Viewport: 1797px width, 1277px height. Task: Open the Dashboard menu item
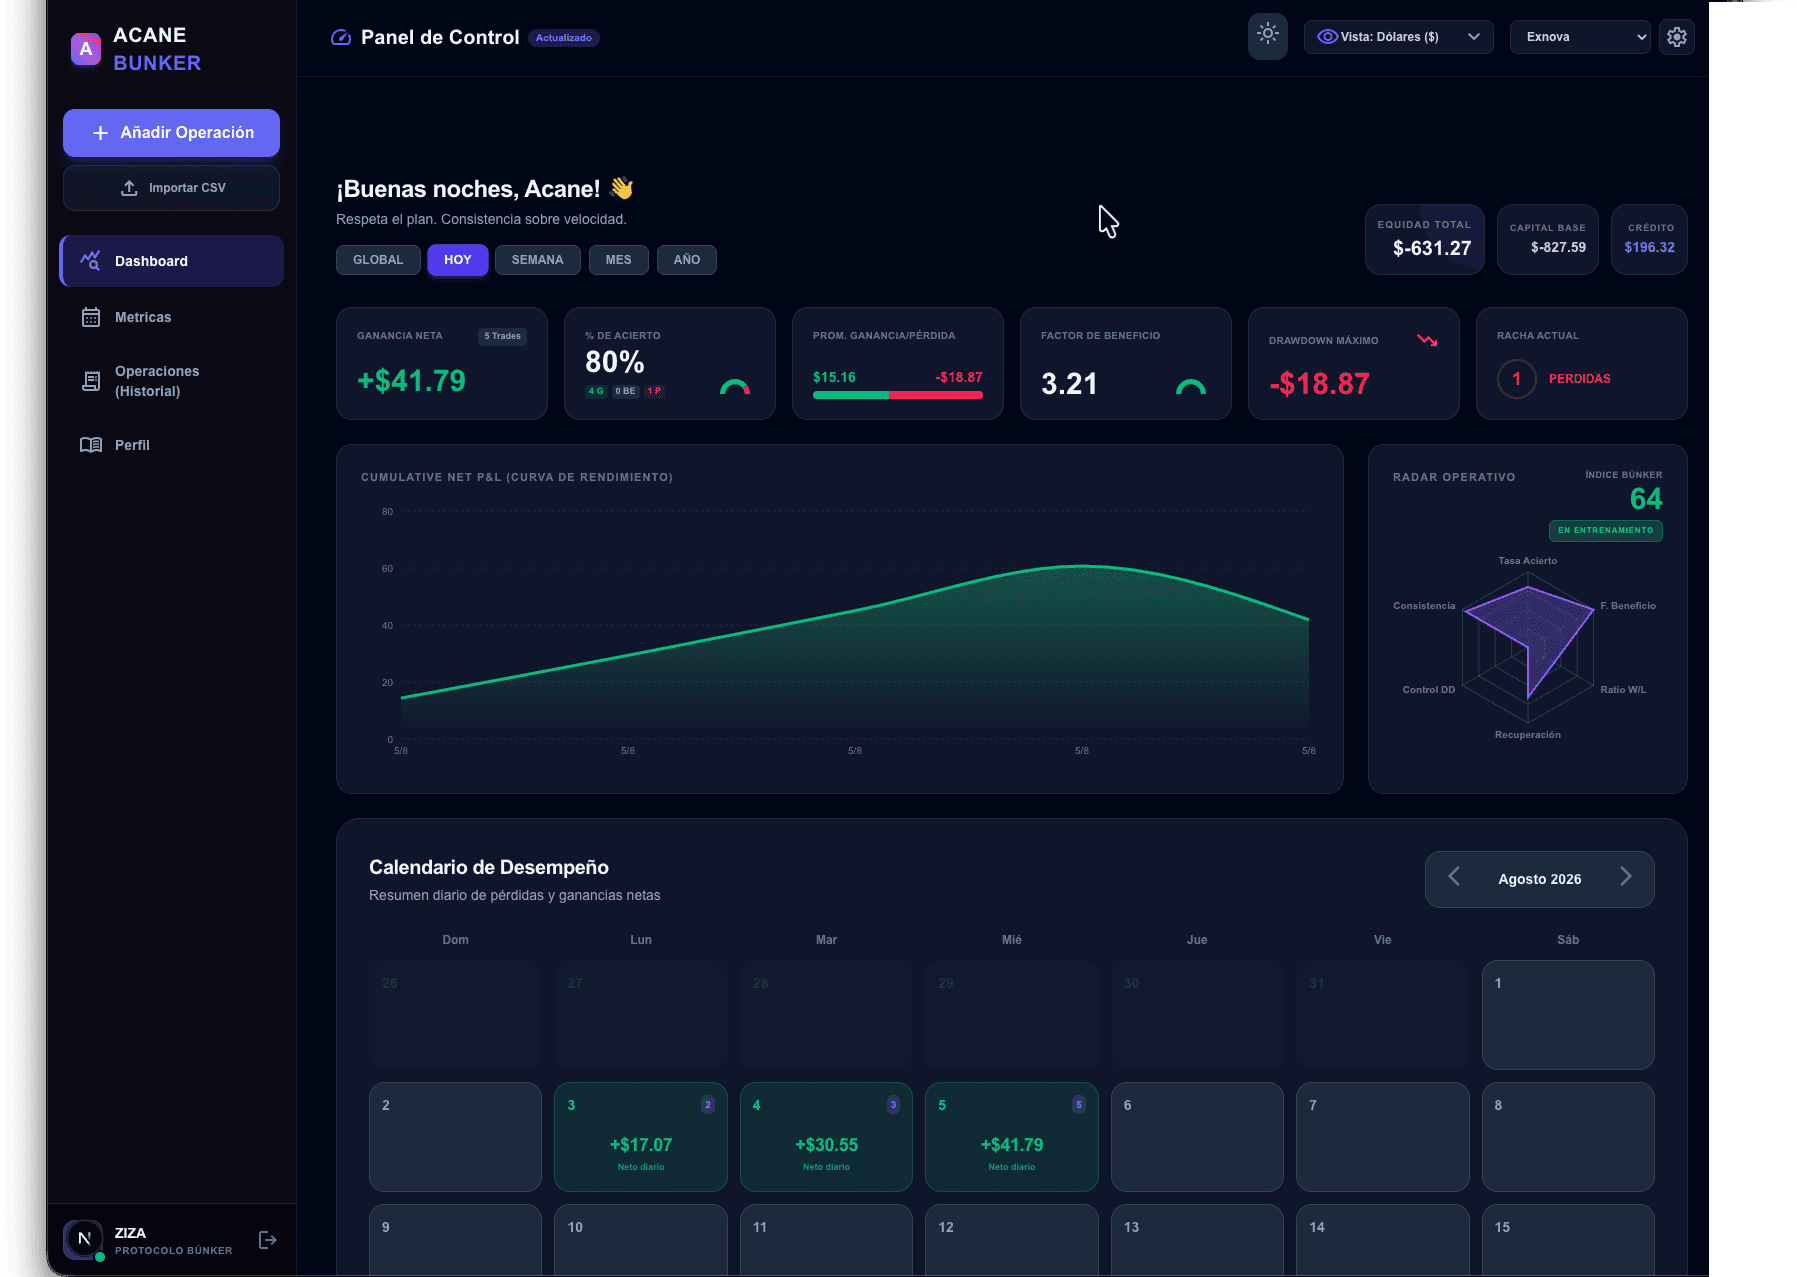pyautogui.click(x=172, y=261)
